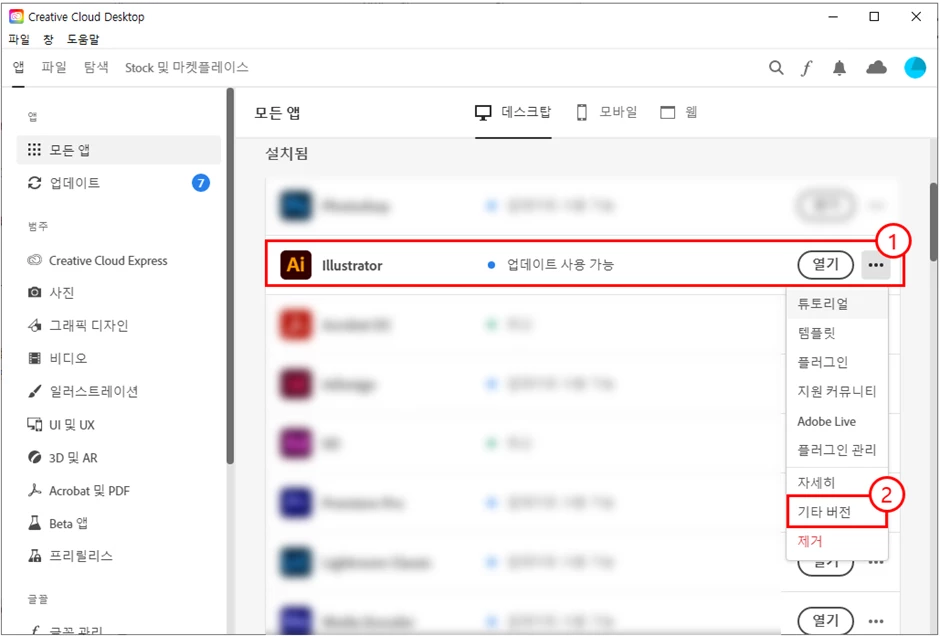The image size is (940, 636).
Task: Click the 모든 앱 page heading
Action: pyautogui.click(x=277, y=113)
